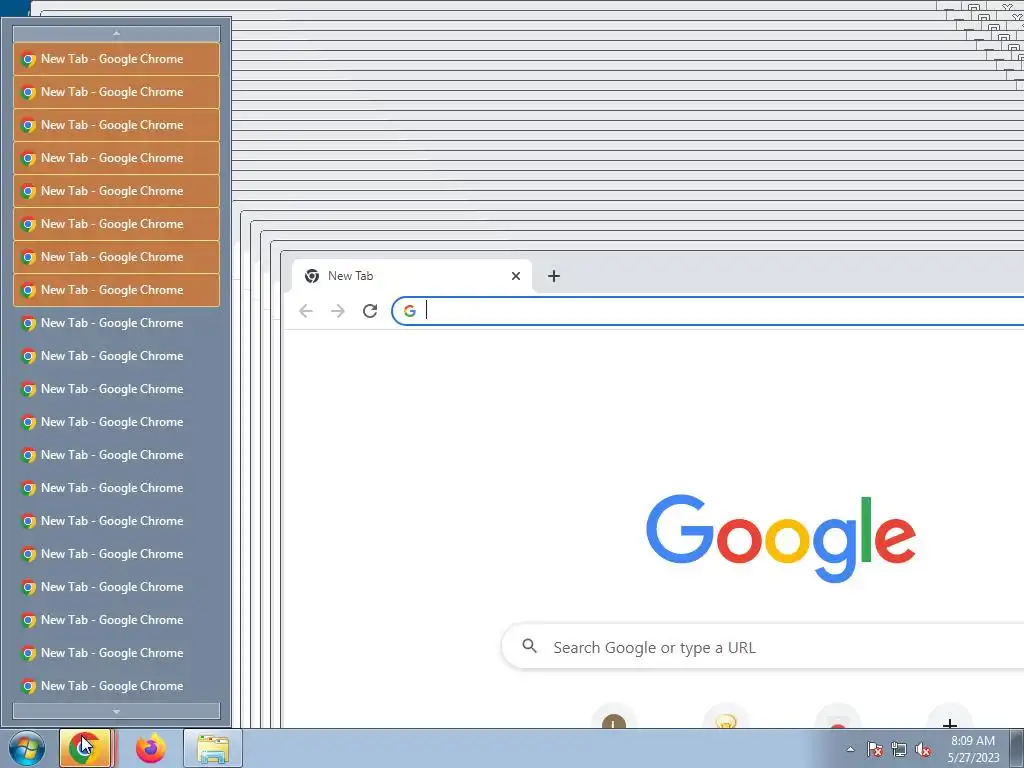Click the Search Google or type a URL box
Viewport: 1024px width, 768px height.
pyautogui.click(x=763, y=647)
